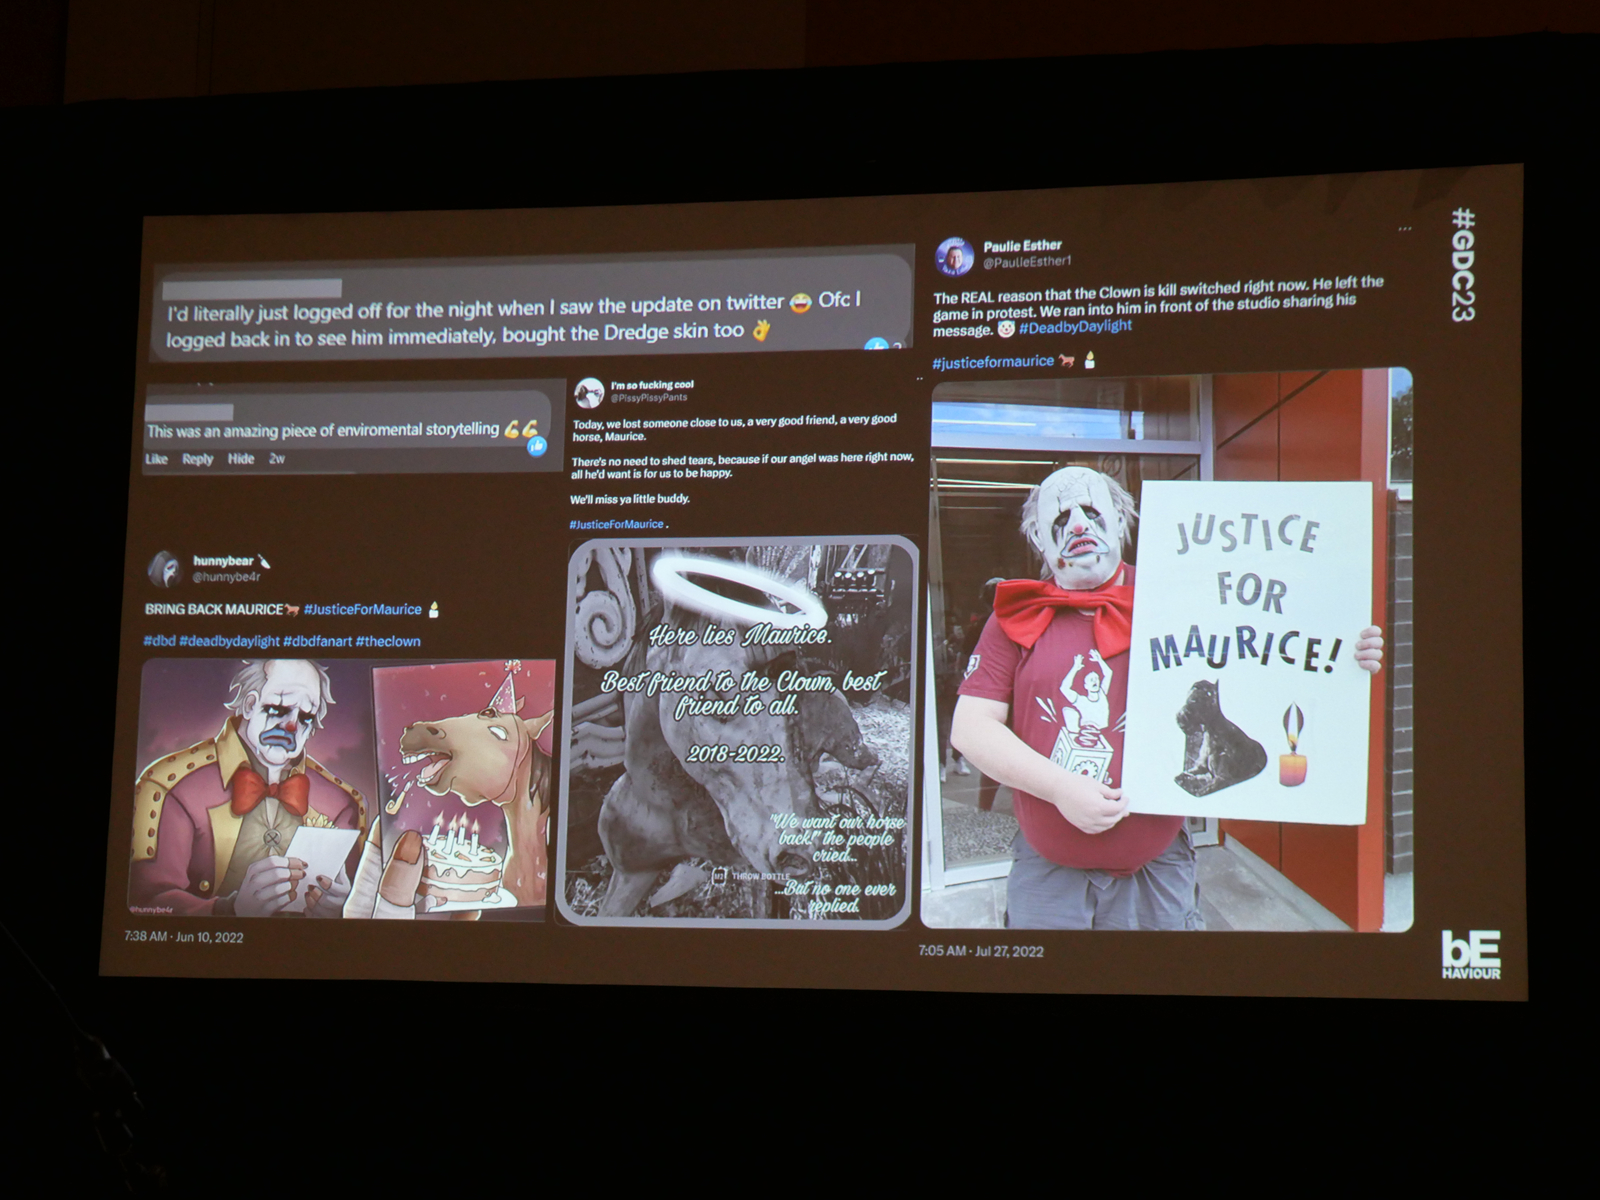Viewport: 1600px width, 1200px height.
Task: Open hunnybear's profile avatar
Action: [x=165, y=568]
